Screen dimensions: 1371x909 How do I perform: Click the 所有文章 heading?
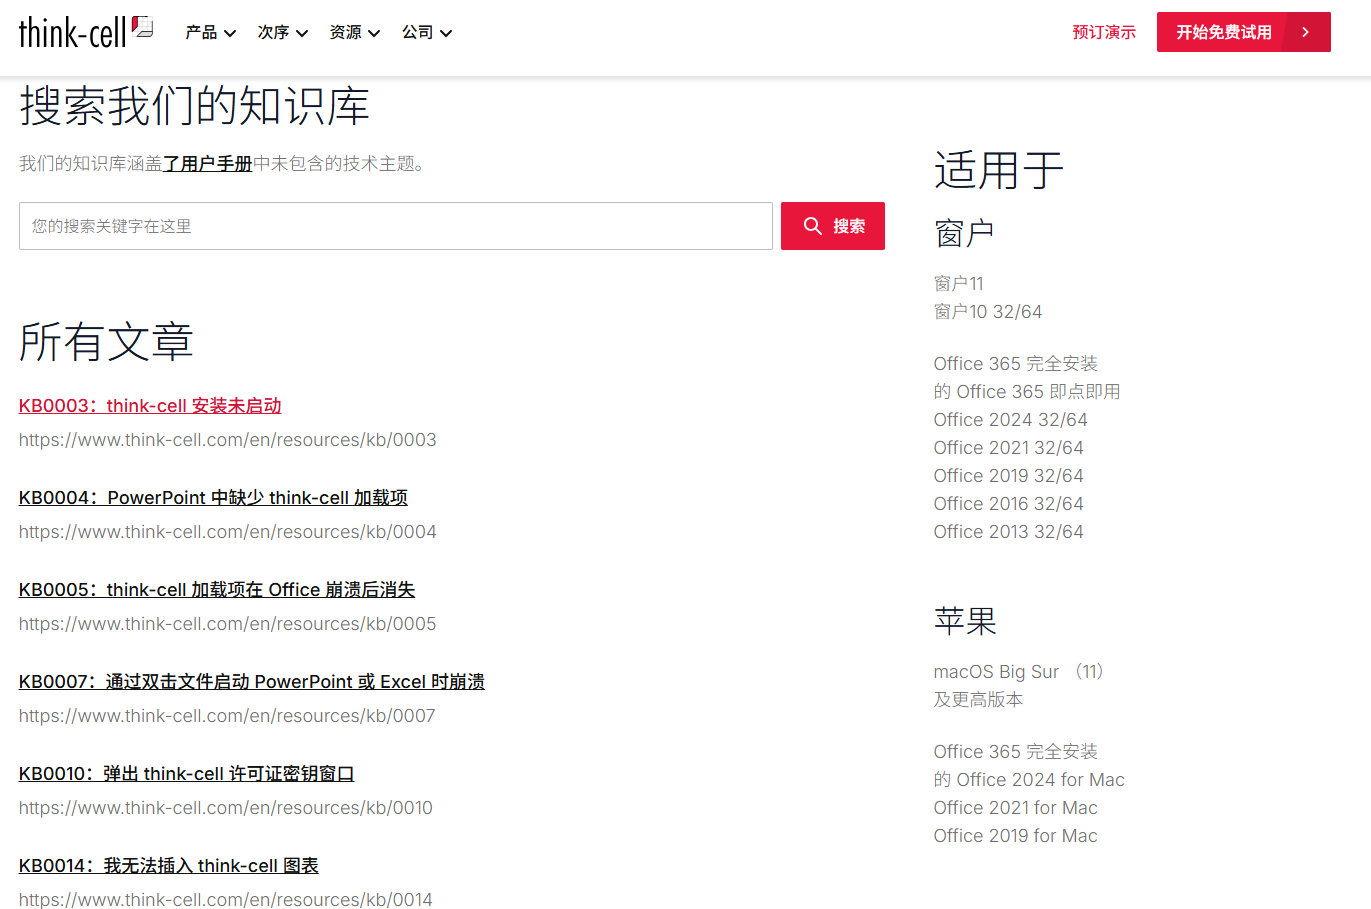point(106,341)
